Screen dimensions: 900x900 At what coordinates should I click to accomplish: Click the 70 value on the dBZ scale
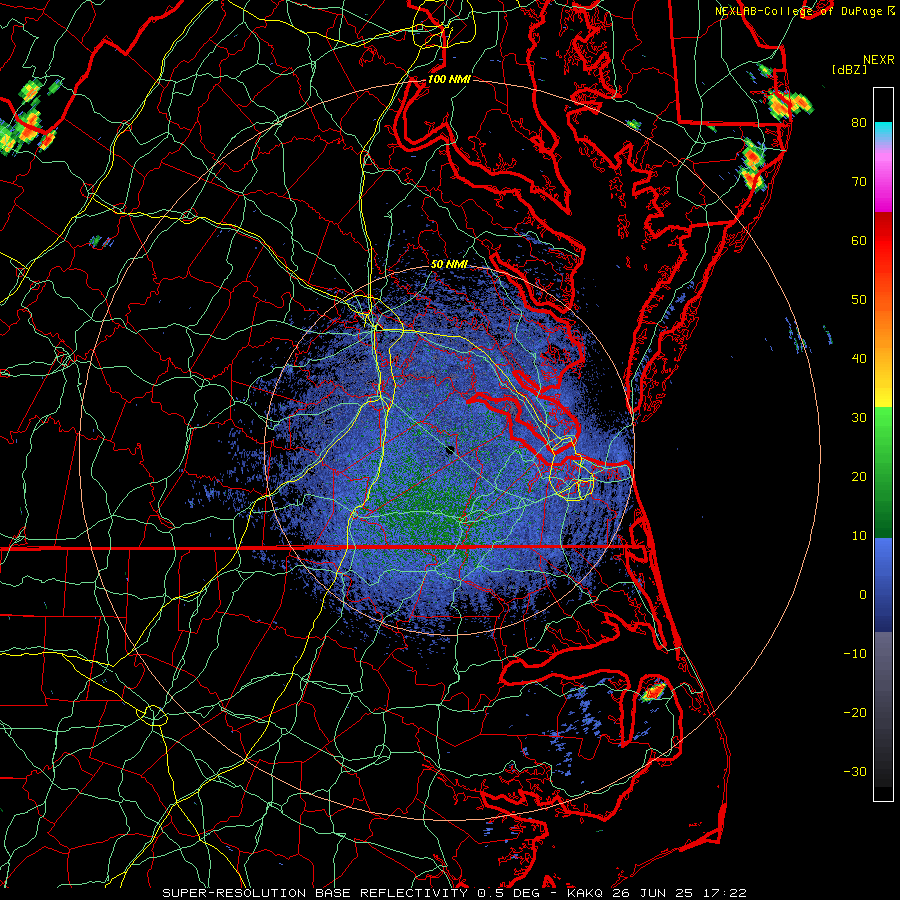click(x=859, y=182)
